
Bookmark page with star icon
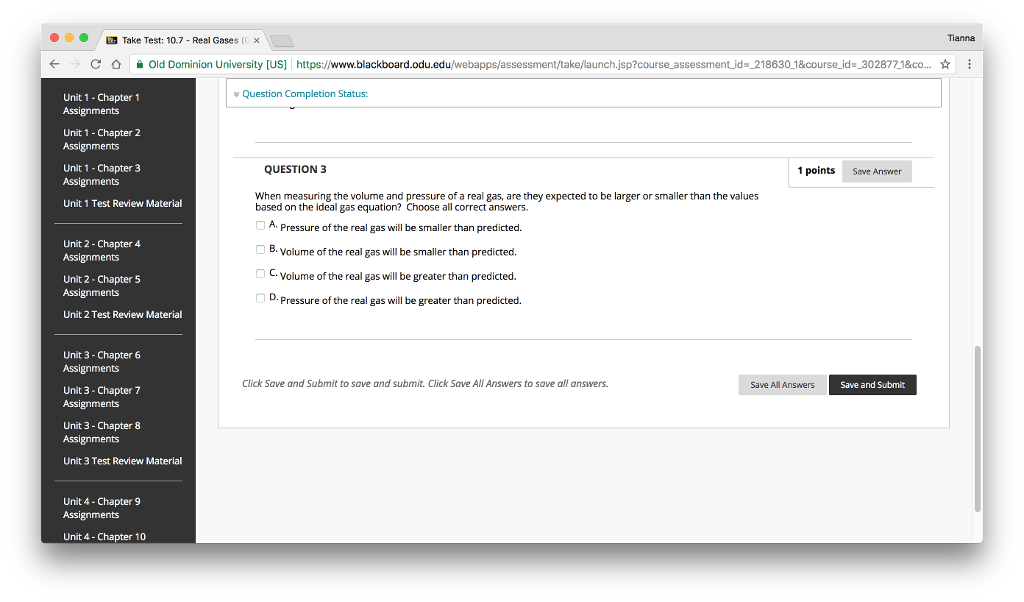coord(946,64)
